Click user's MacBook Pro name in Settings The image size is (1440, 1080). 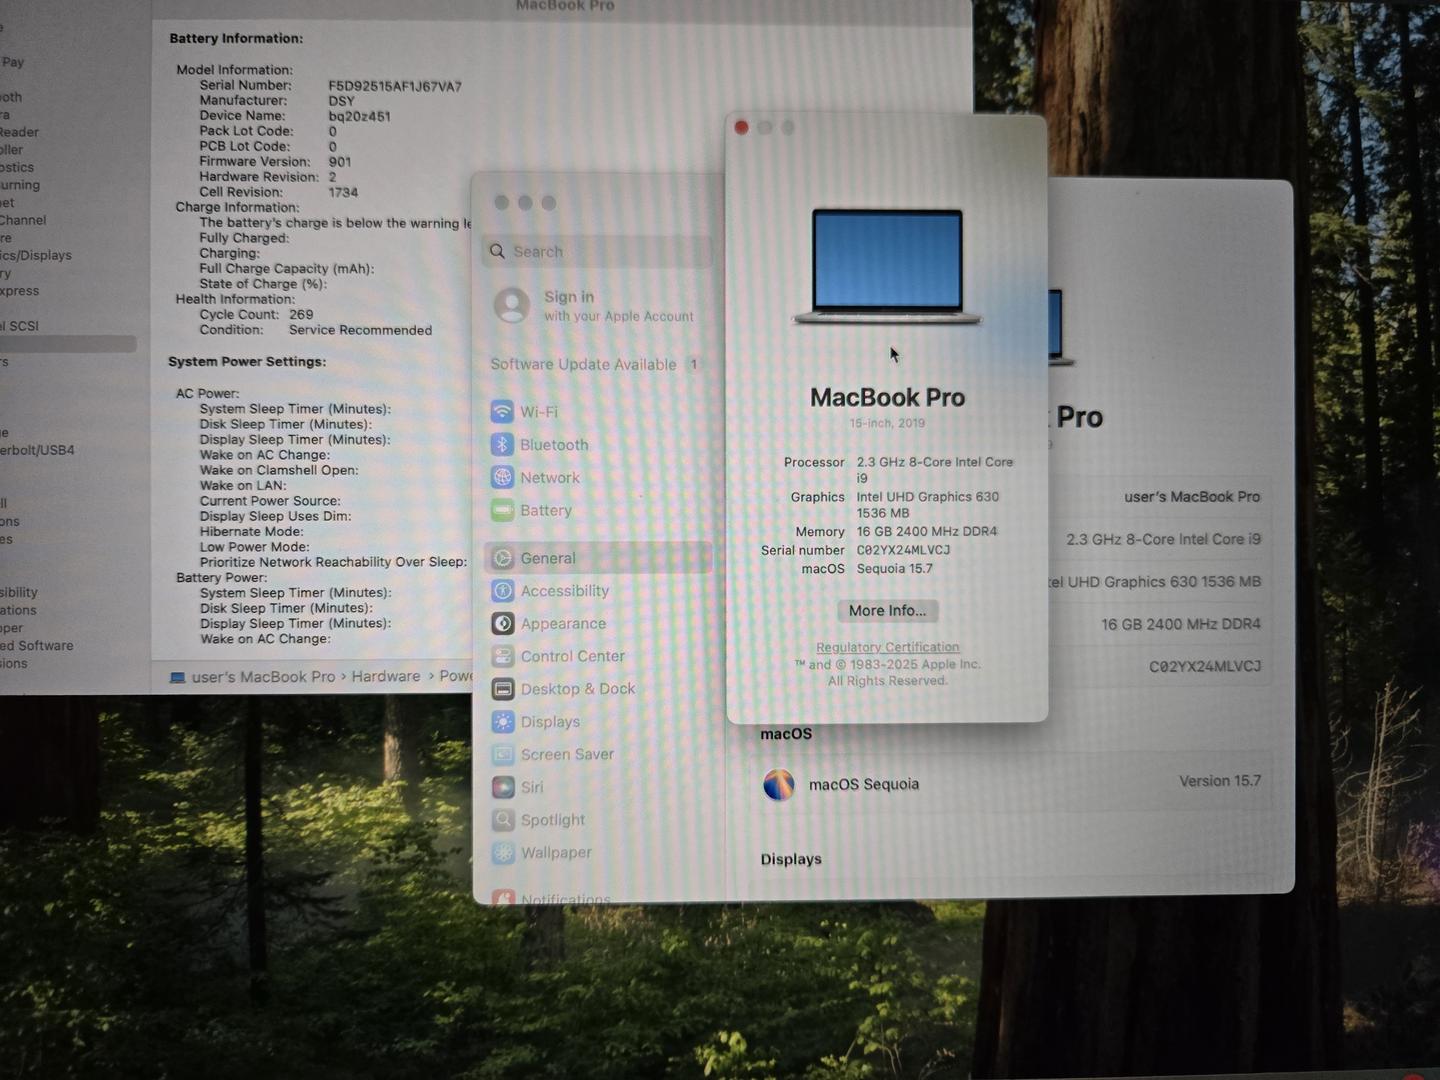pos(1192,497)
